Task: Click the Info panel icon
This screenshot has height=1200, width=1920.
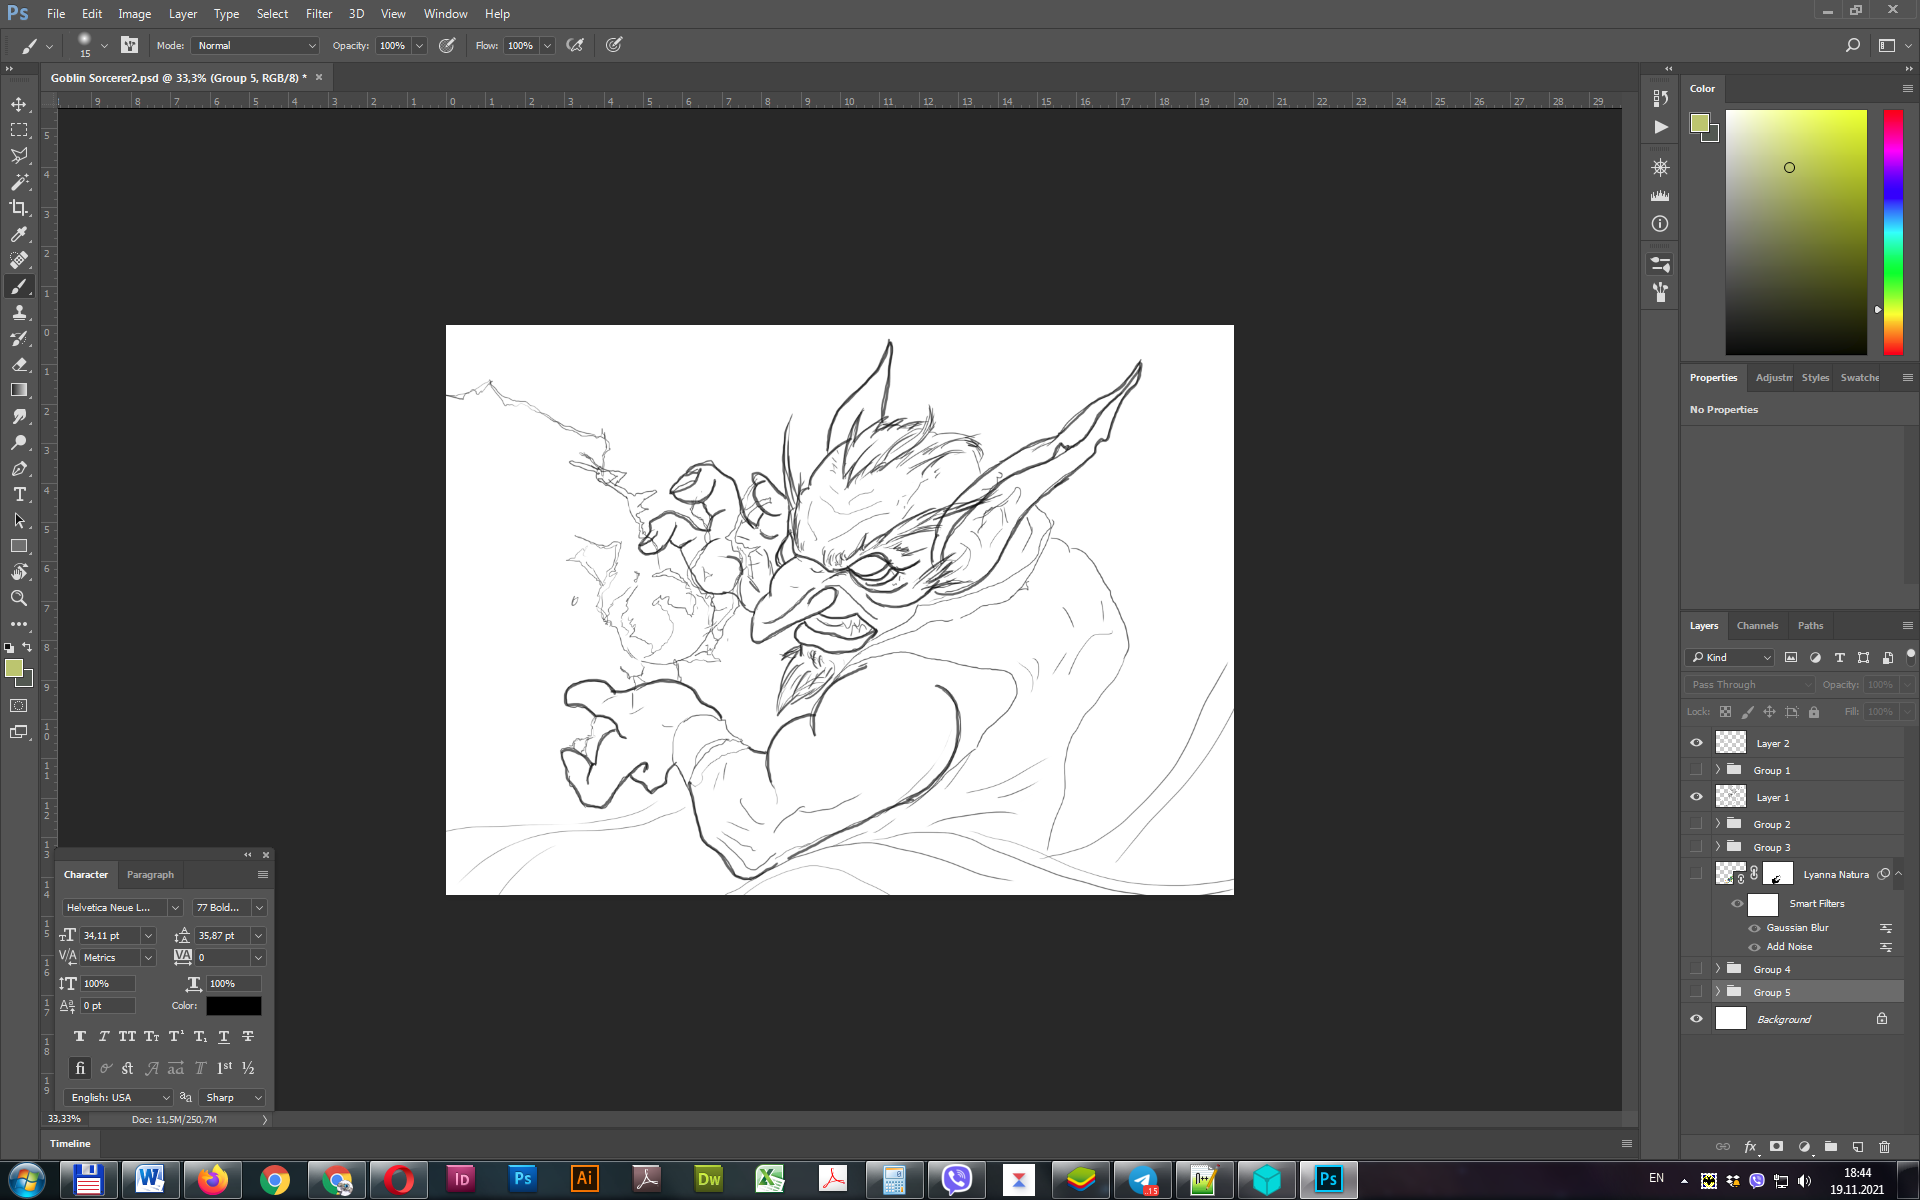Action: click(x=1660, y=224)
